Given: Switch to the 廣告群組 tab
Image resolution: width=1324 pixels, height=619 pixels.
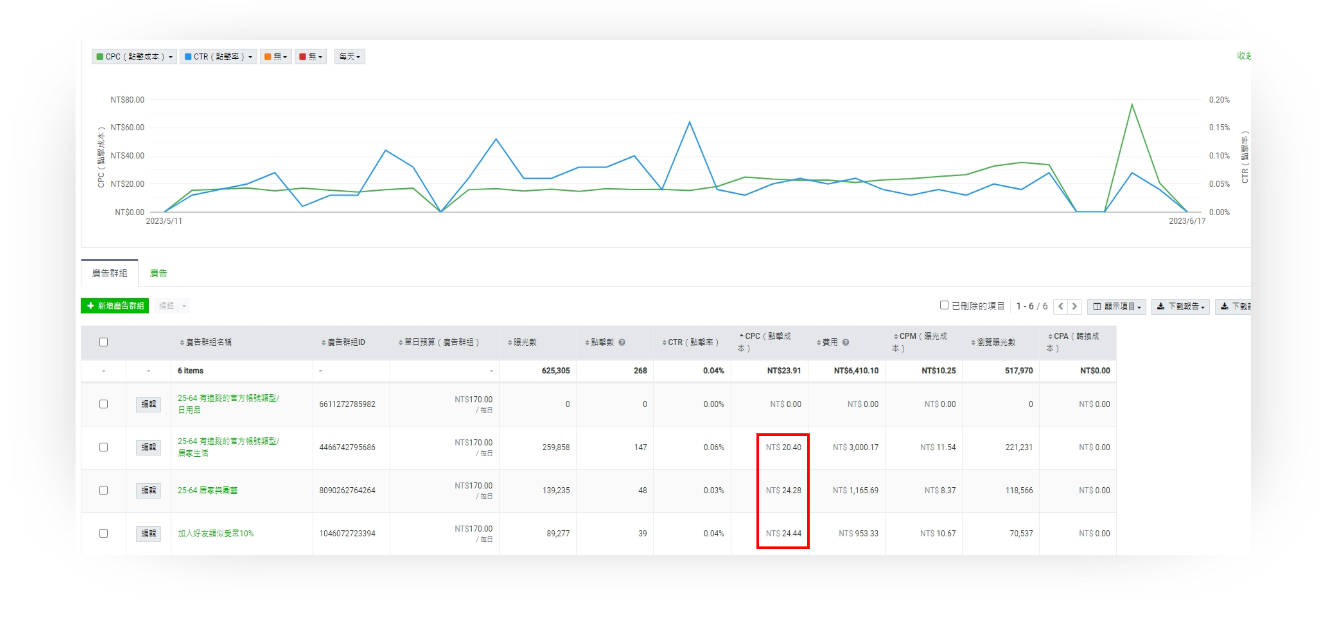Looking at the screenshot, I should coord(110,273).
